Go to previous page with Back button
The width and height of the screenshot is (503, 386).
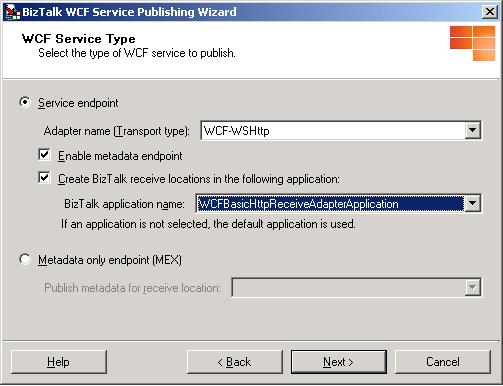235,362
